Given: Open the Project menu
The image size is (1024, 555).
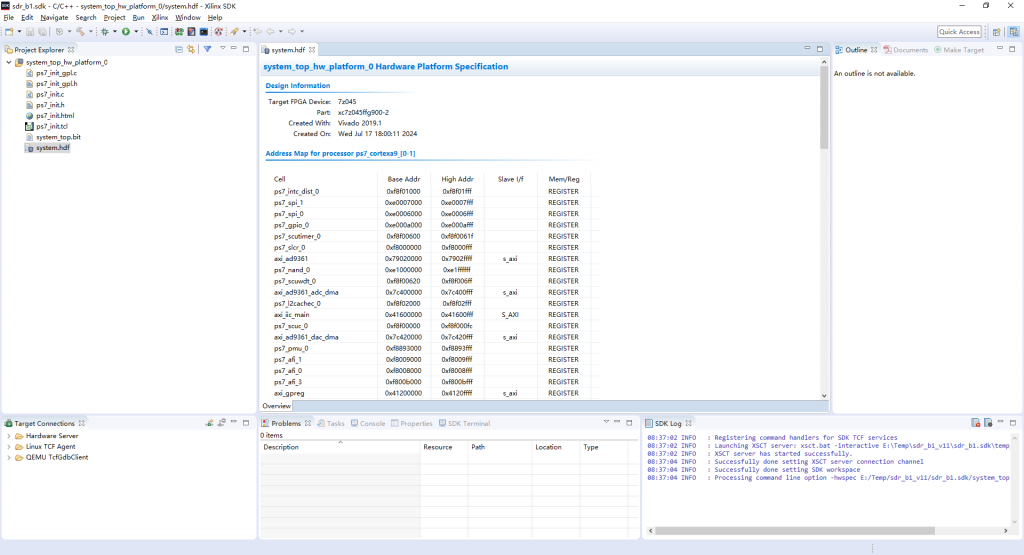Looking at the screenshot, I should 114,18.
